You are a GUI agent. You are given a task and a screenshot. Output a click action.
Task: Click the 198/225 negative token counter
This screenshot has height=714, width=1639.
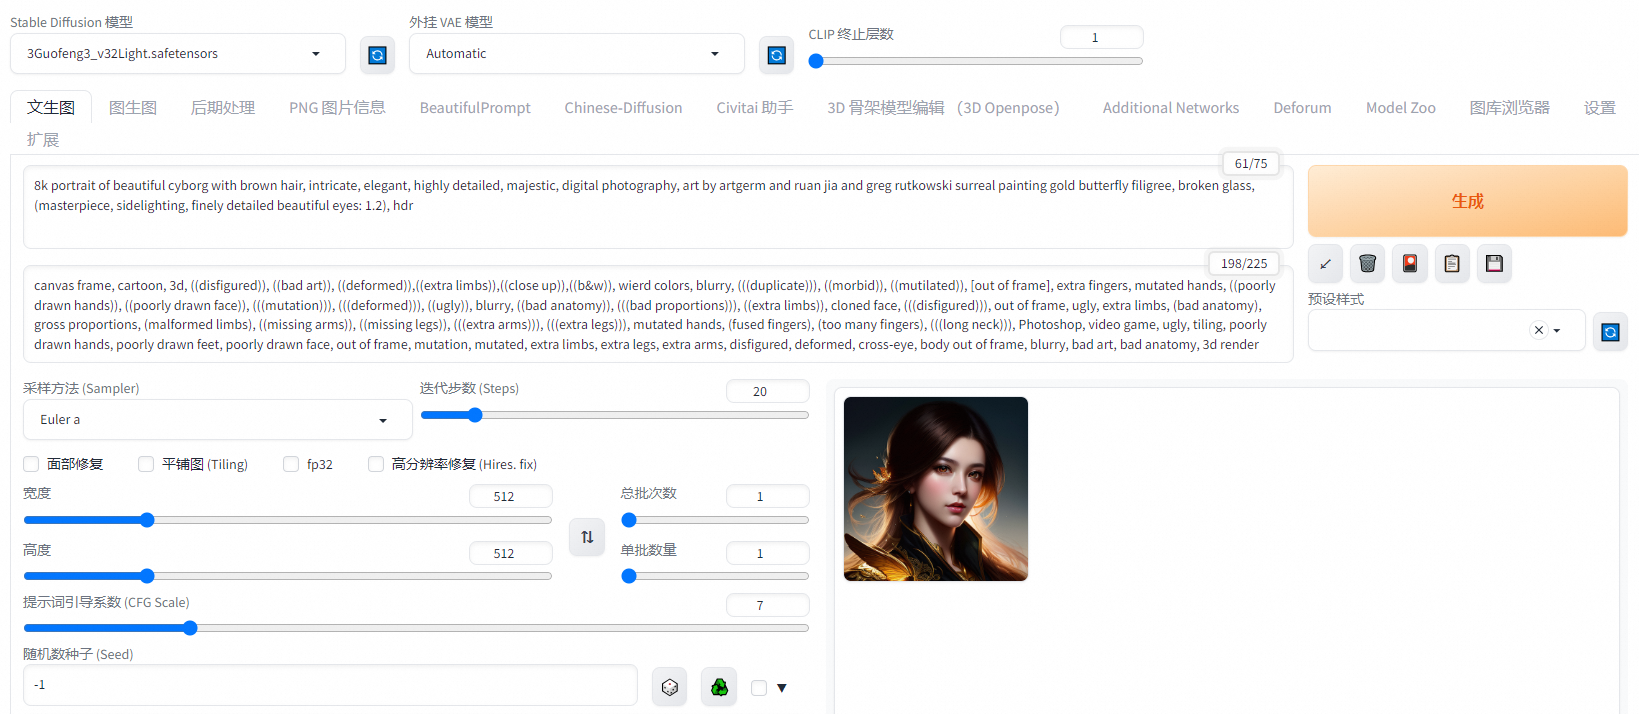[x=1244, y=263]
